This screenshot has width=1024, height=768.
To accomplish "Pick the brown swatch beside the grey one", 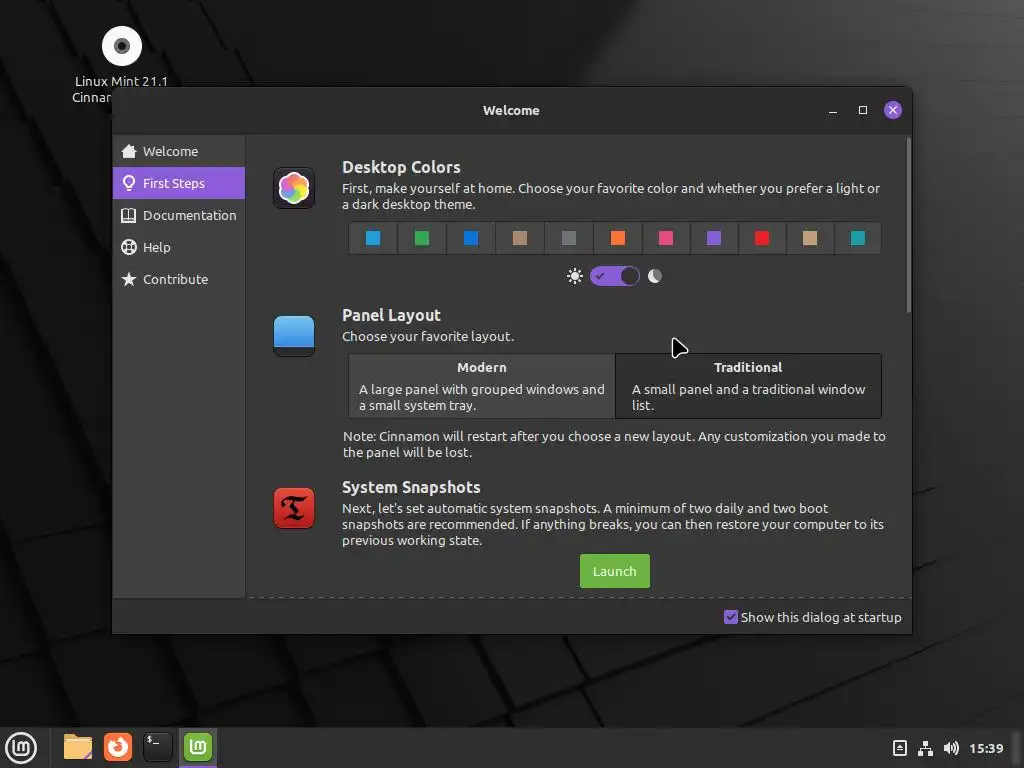I will pos(520,238).
